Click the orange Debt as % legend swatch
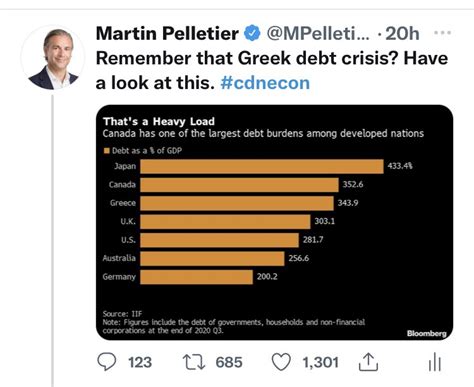Image resolution: width=474 pixels, height=387 pixels. [x=107, y=151]
